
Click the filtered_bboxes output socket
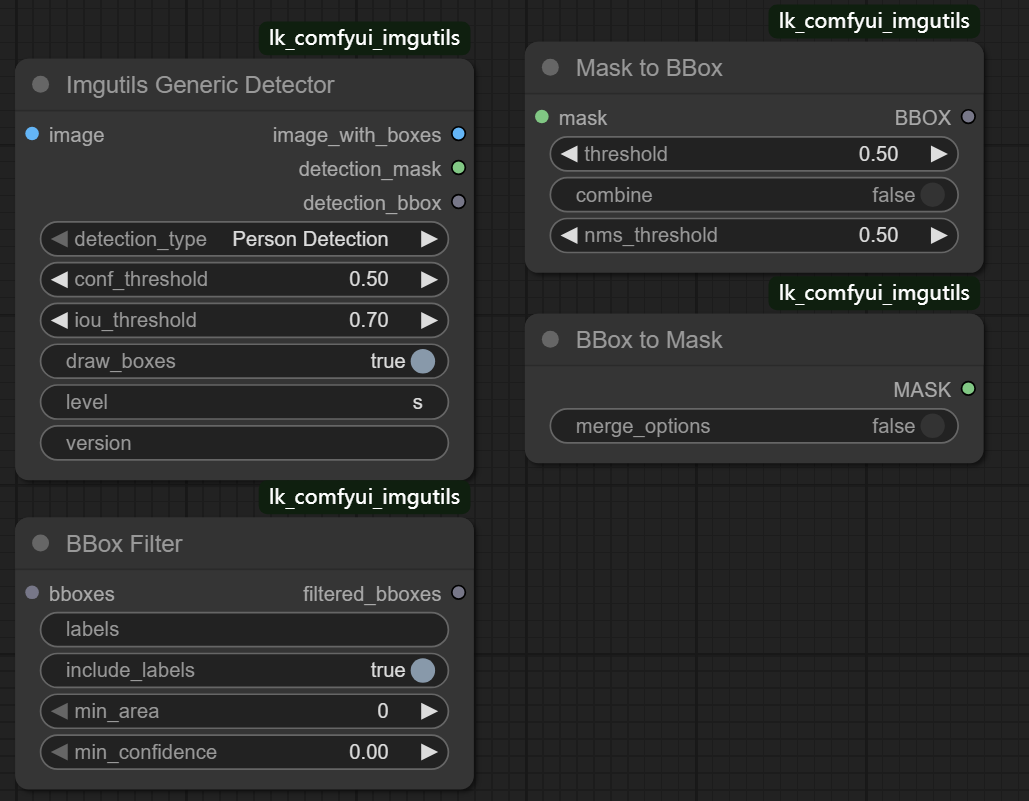(x=459, y=592)
